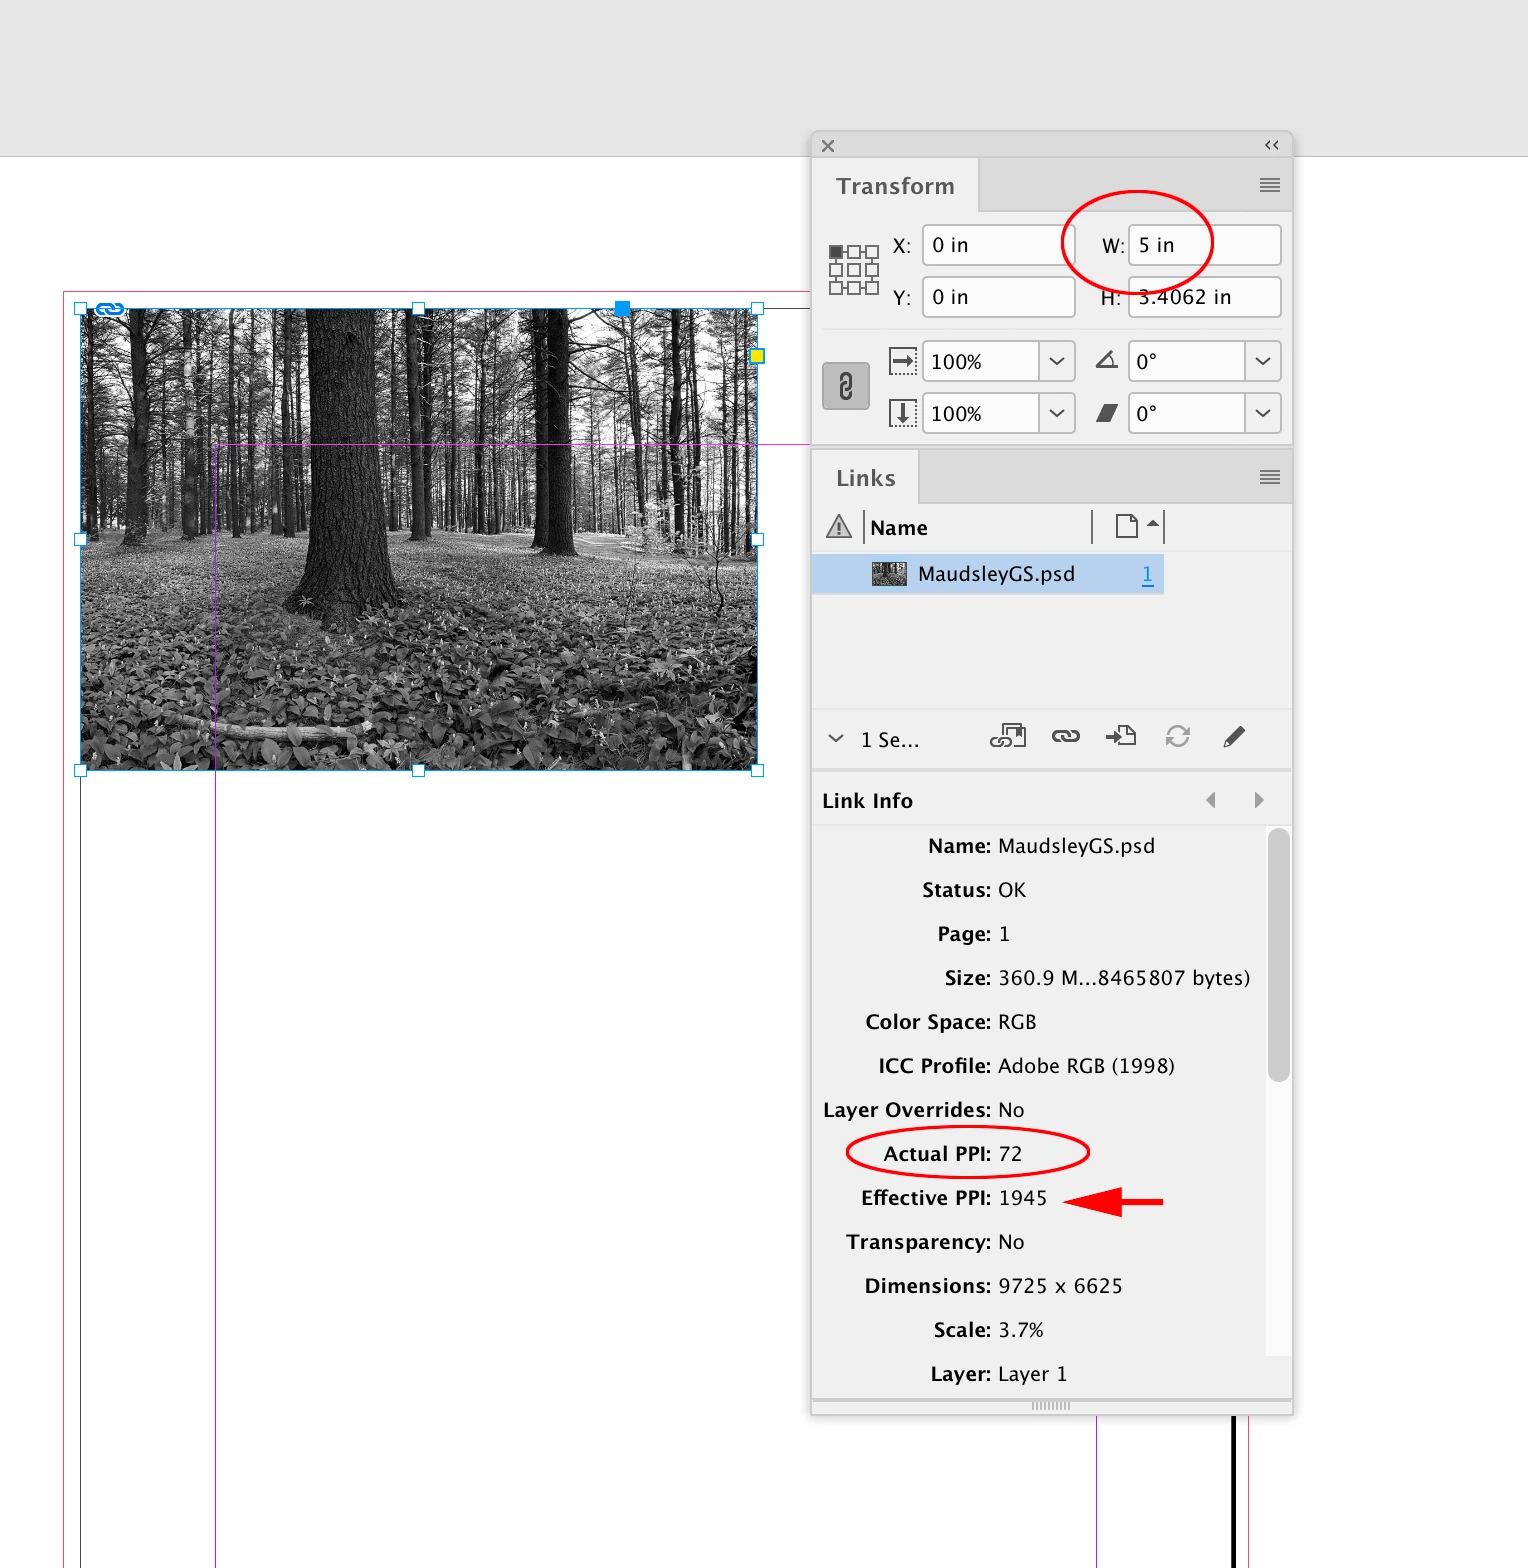Select the MaudsleyGS.psd link row
The width and height of the screenshot is (1528, 1568).
click(988, 574)
